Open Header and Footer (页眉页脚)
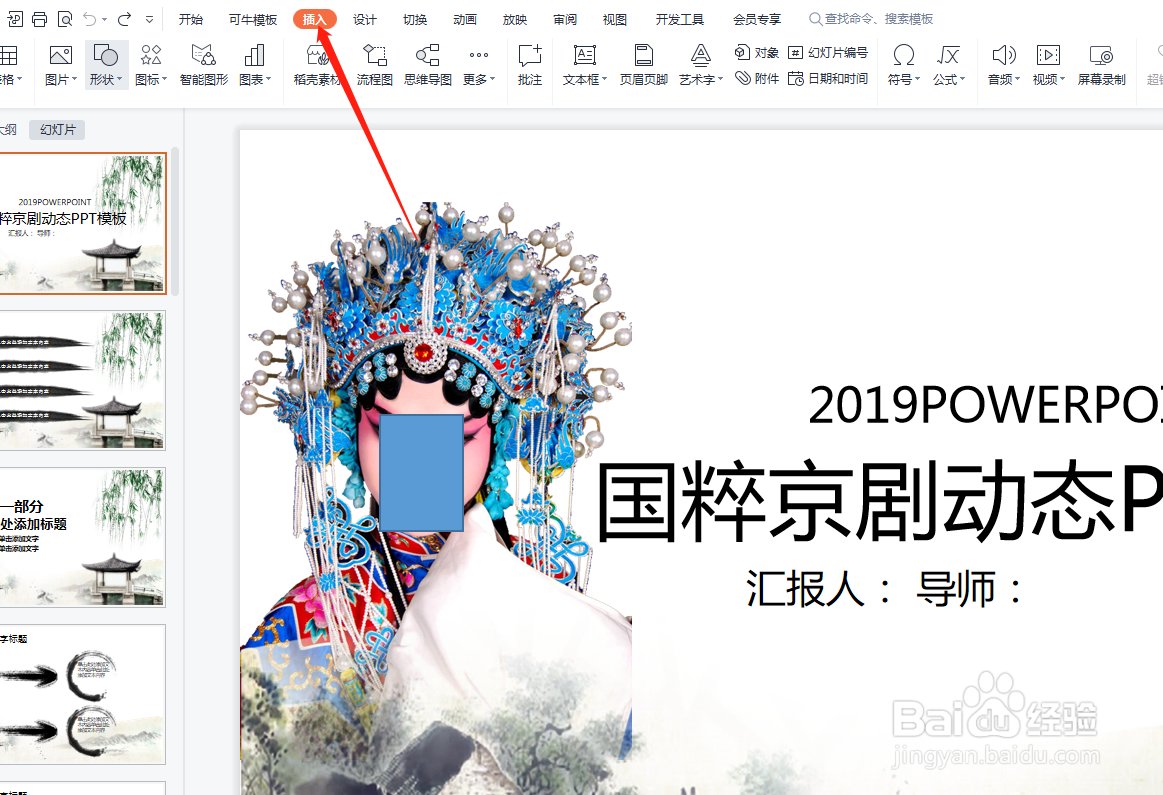Image resolution: width=1163 pixels, height=795 pixels. click(644, 64)
